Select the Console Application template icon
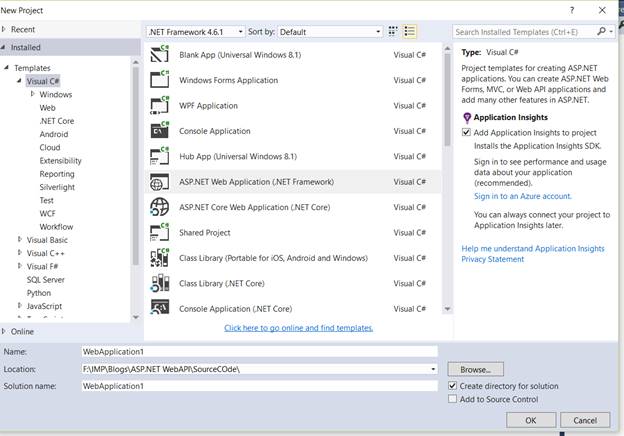Screen dimensions: 624x436 pyautogui.click(x=160, y=130)
